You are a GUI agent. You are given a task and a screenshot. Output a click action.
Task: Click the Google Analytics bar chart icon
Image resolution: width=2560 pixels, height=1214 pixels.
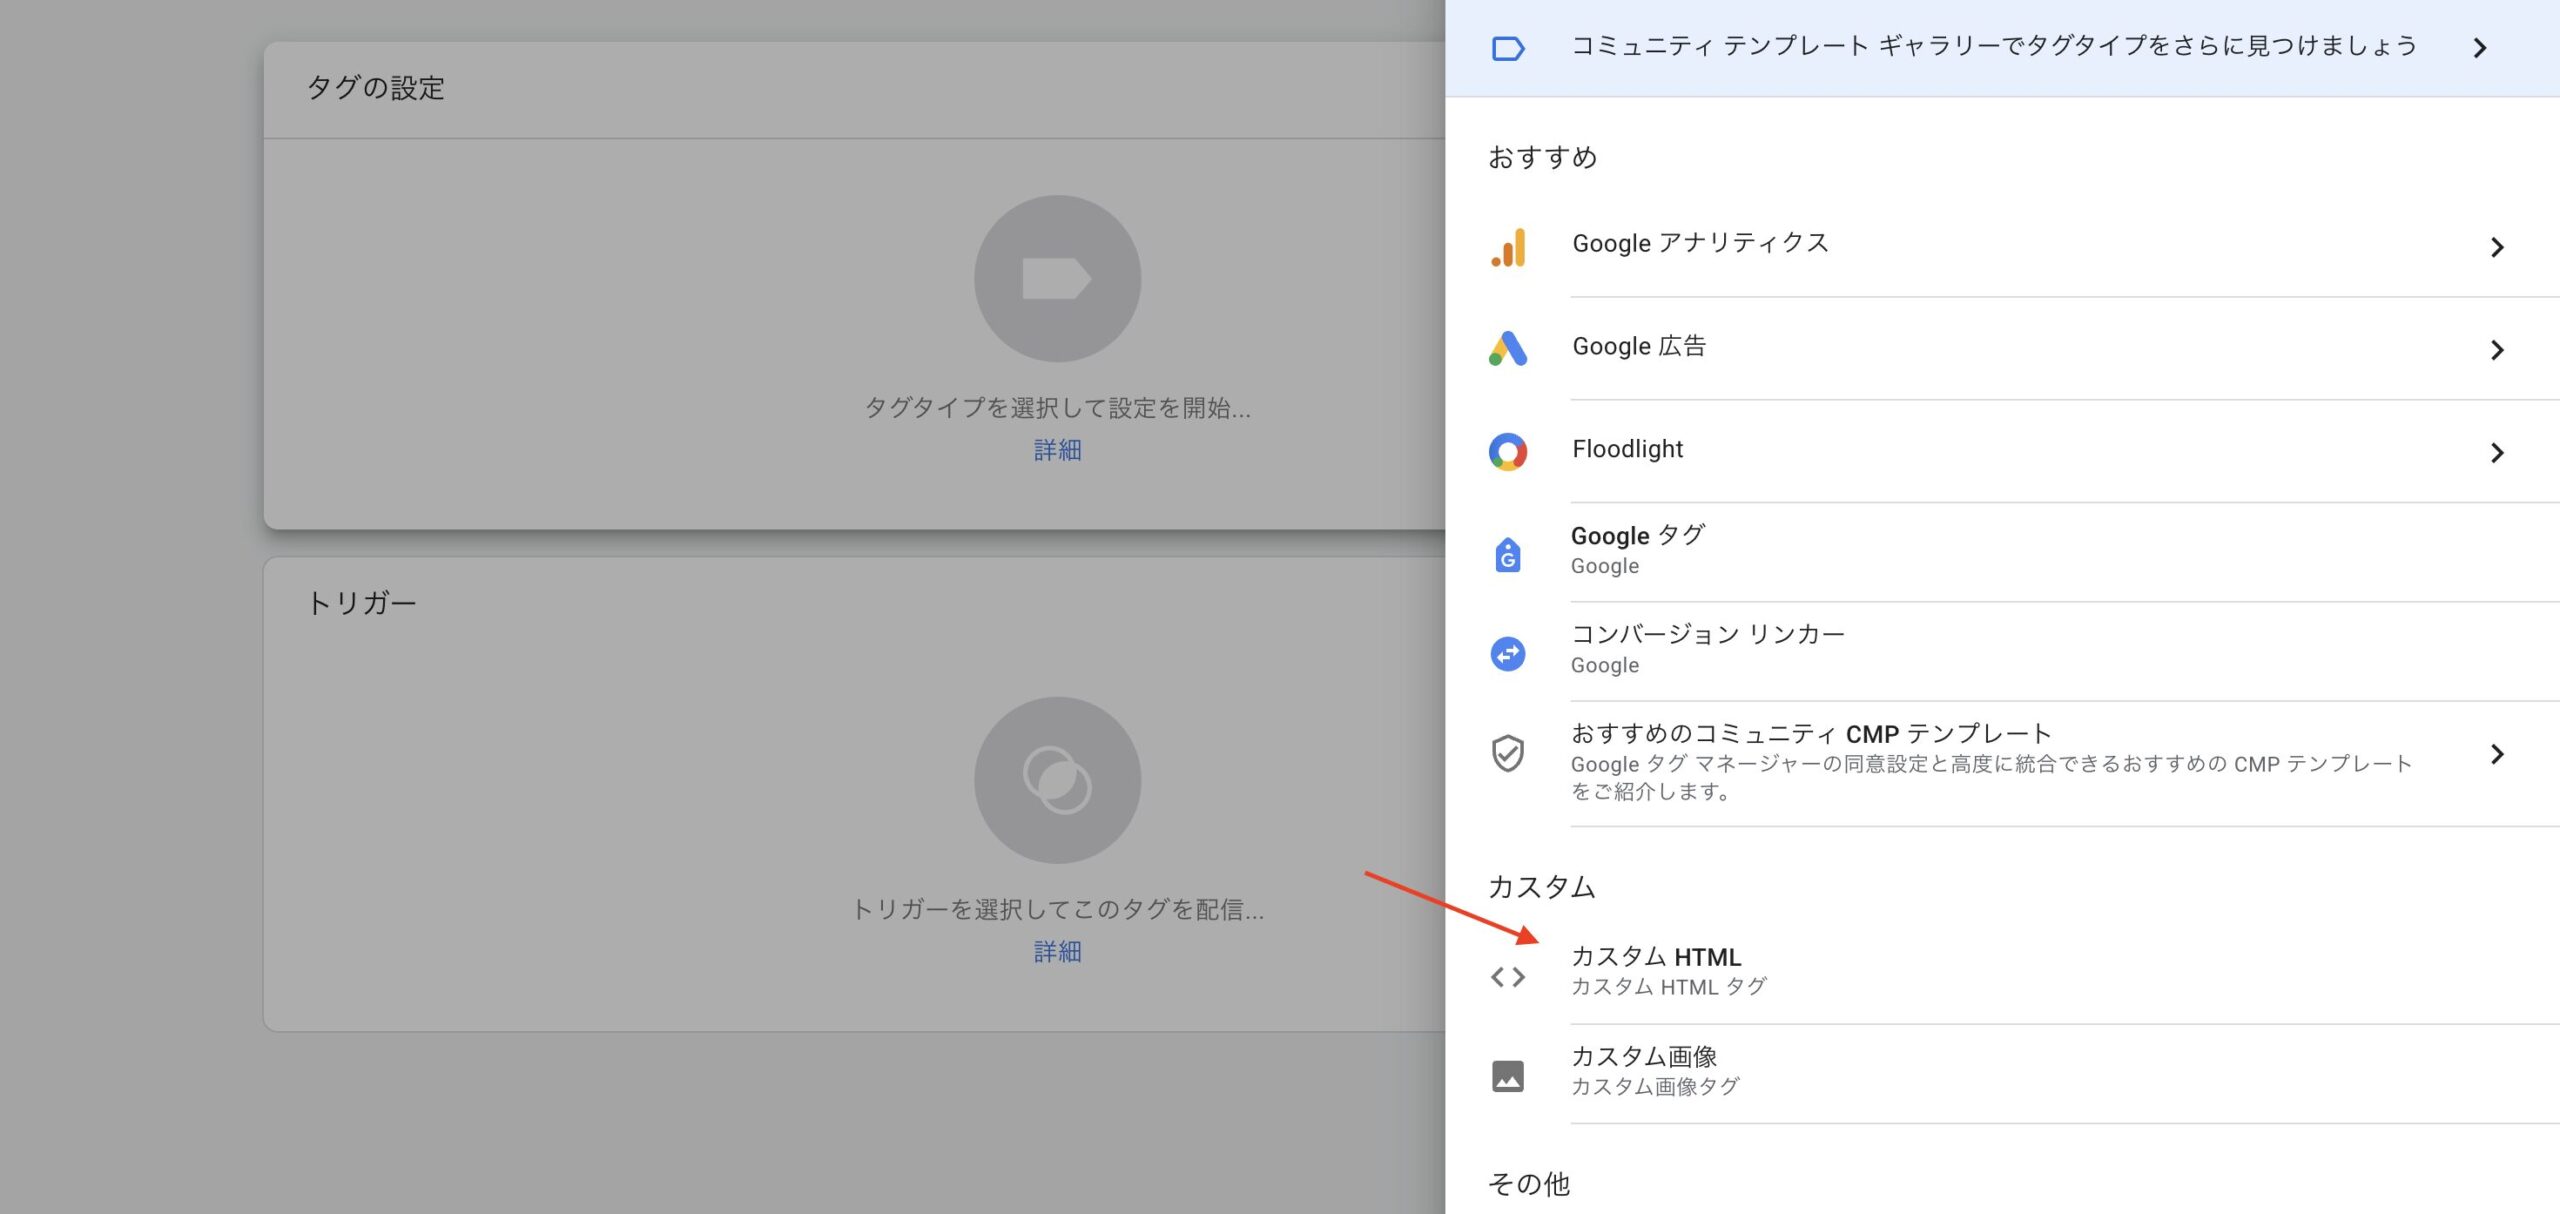point(1508,247)
